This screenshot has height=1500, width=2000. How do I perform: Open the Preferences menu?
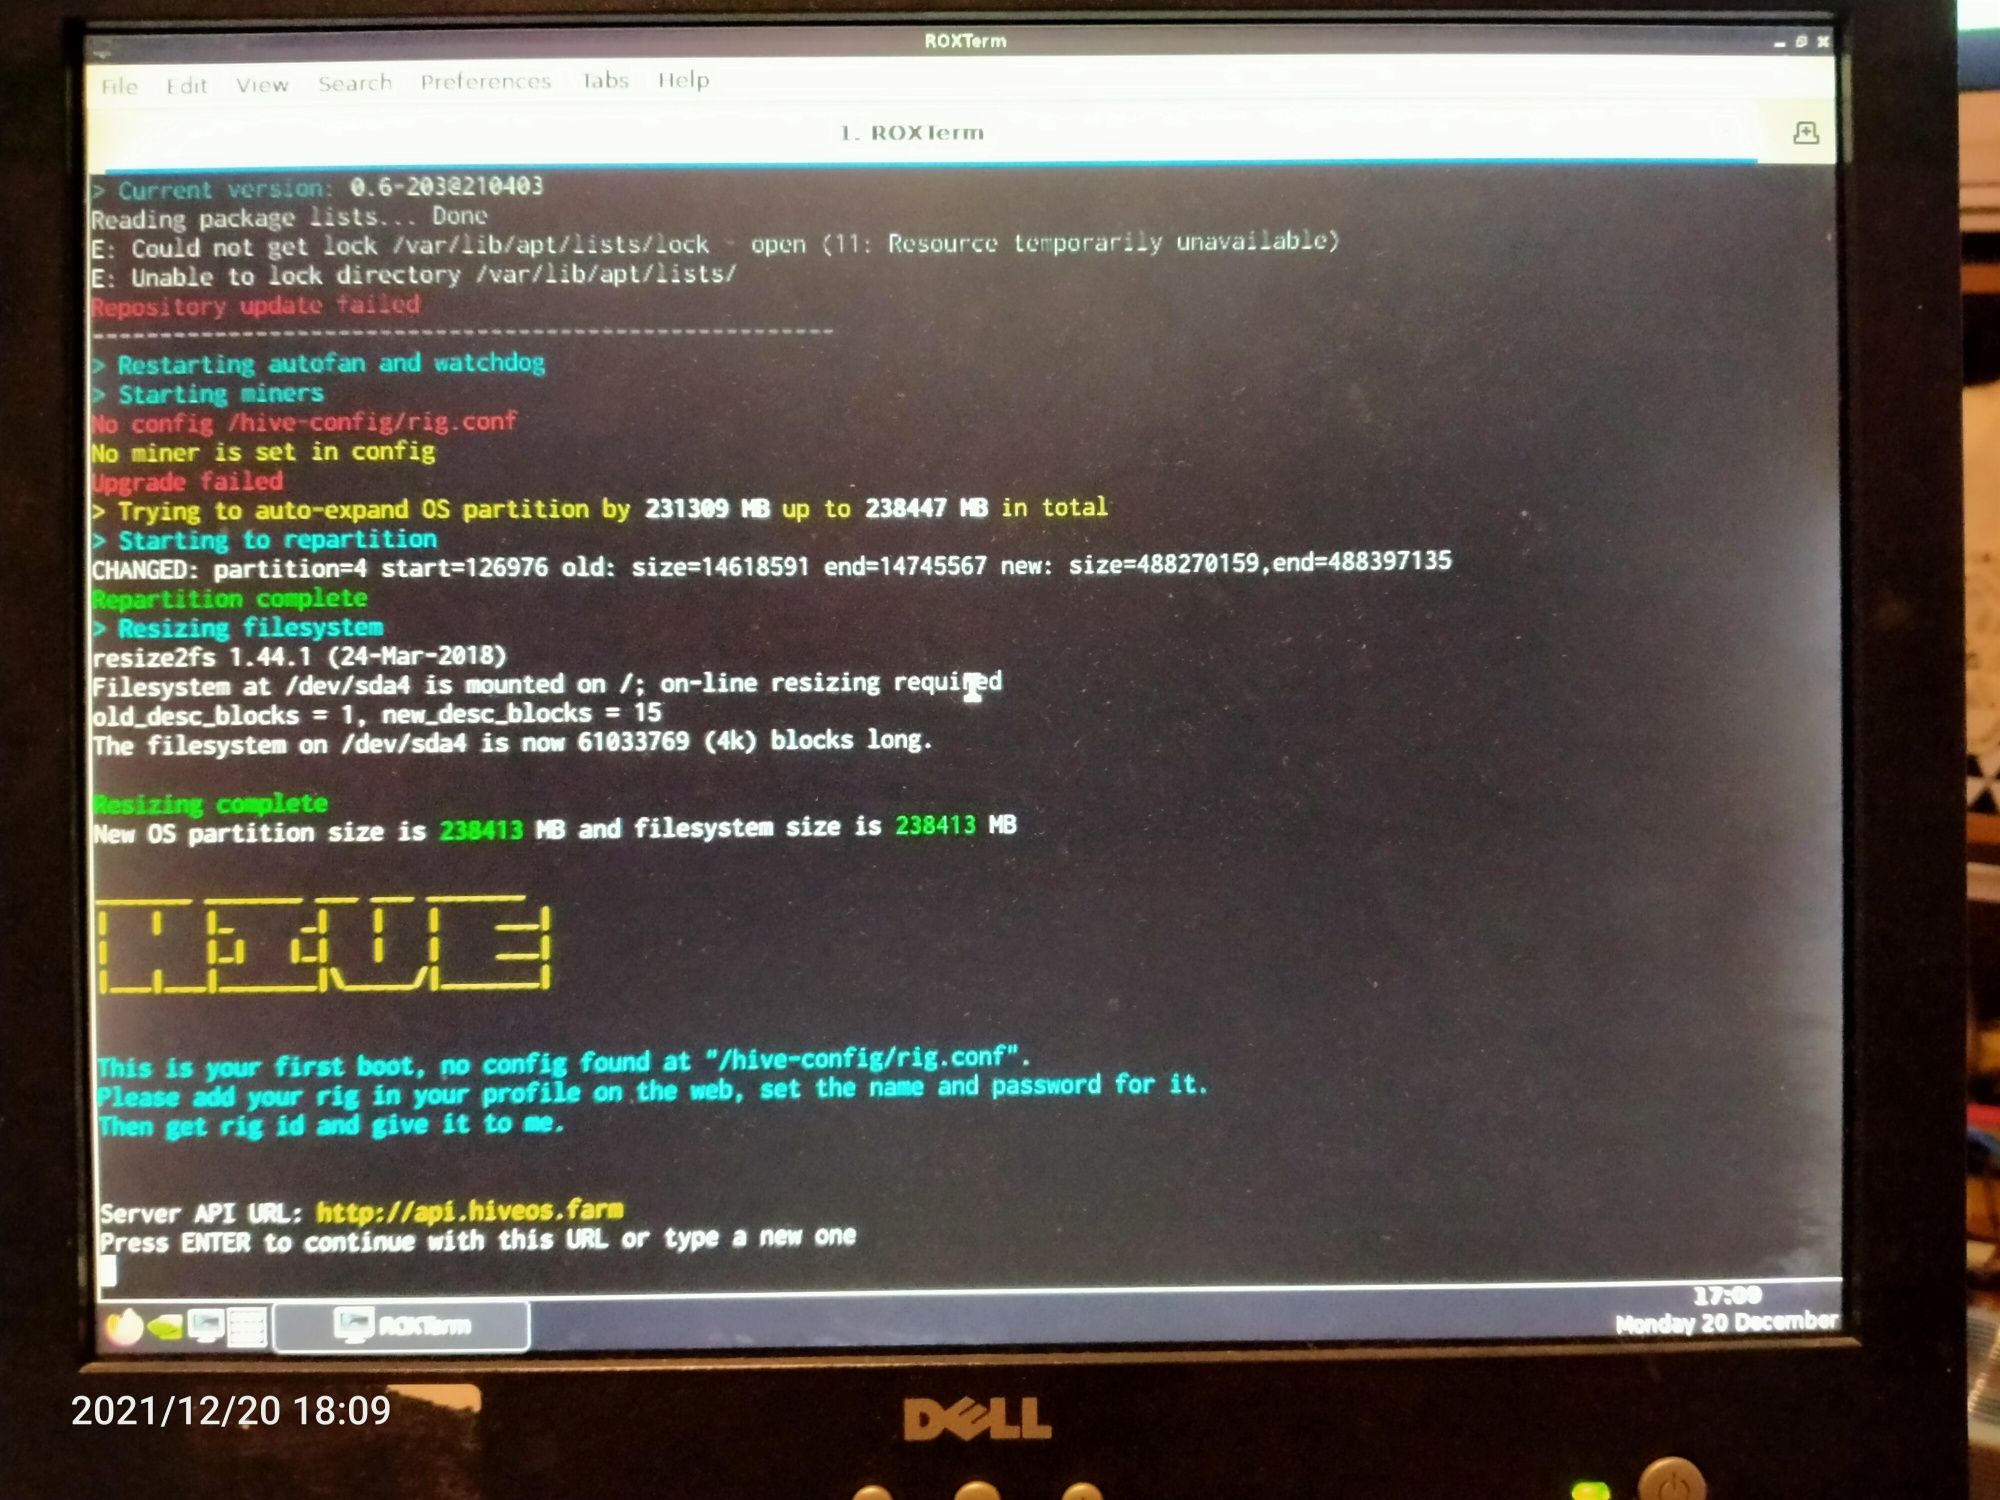(x=486, y=81)
